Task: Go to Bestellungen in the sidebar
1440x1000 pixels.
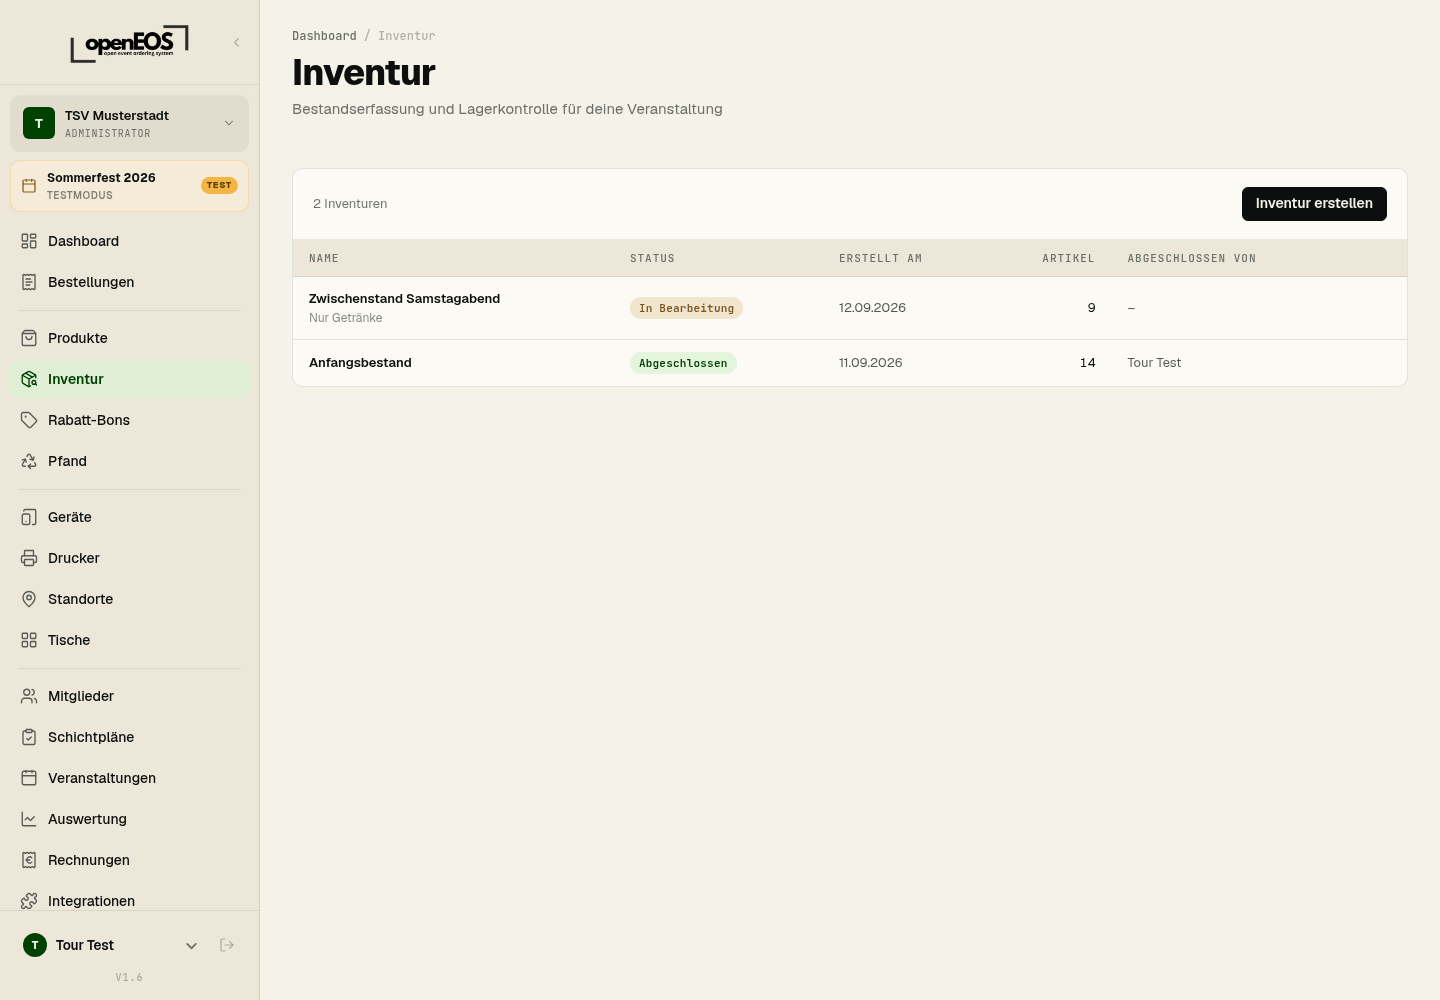Action: (x=129, y=282)
